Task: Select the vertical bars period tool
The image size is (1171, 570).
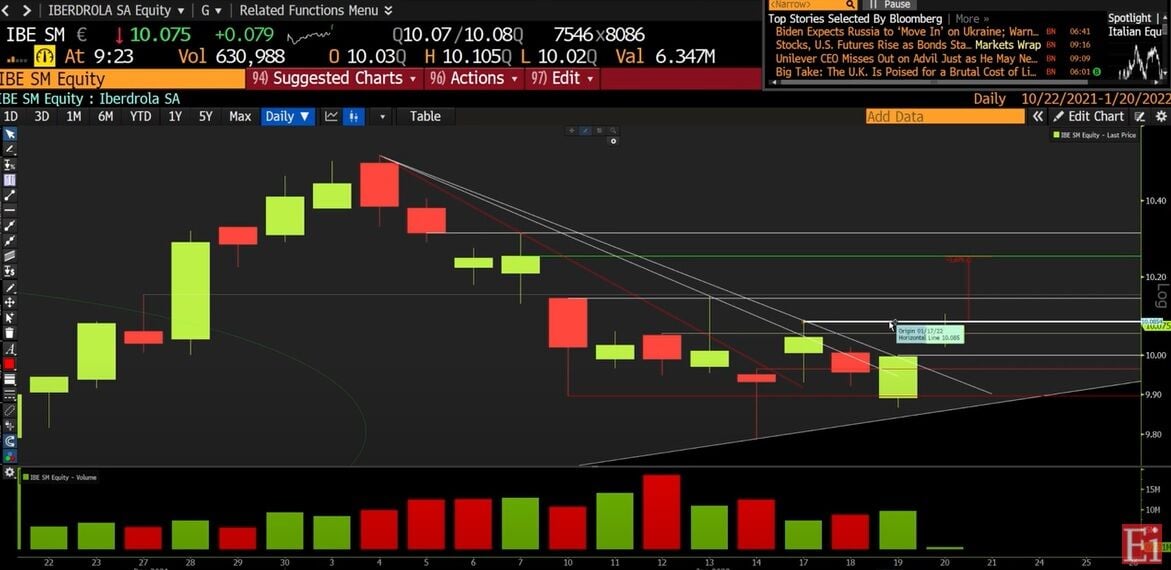Action: 10,181
